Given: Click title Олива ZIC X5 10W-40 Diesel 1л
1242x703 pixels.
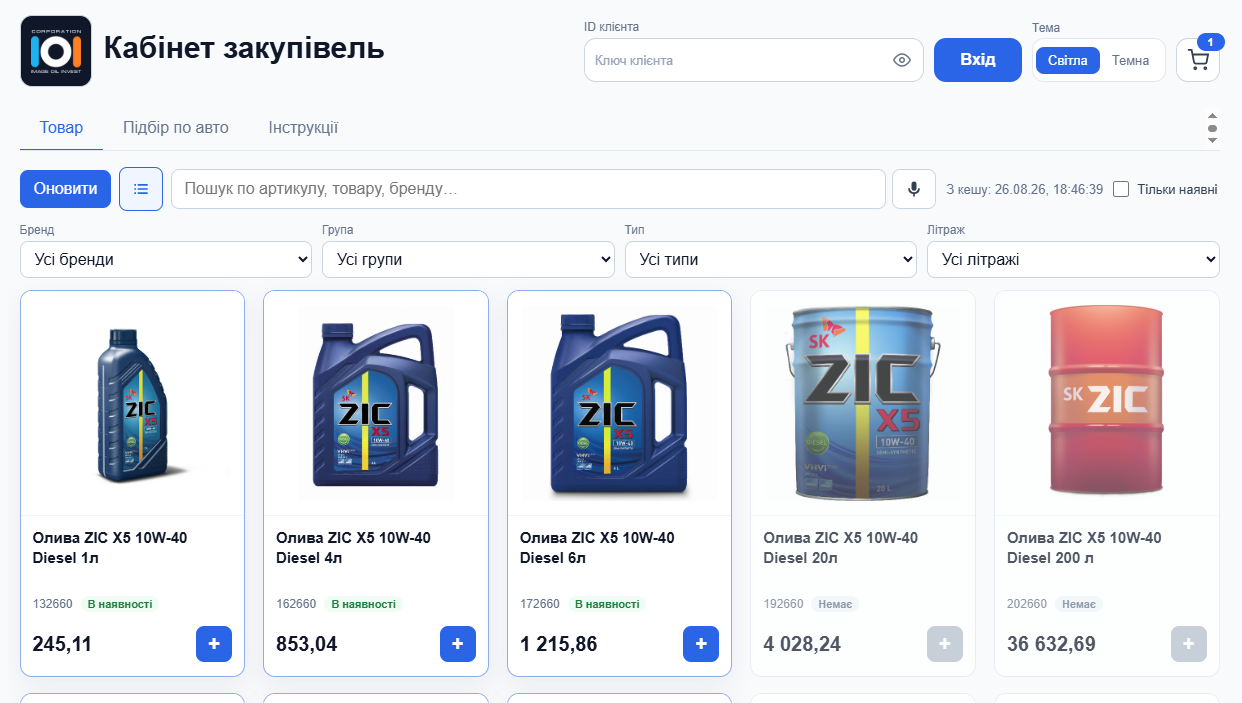Looking at the screenshot, I should 110,548.
